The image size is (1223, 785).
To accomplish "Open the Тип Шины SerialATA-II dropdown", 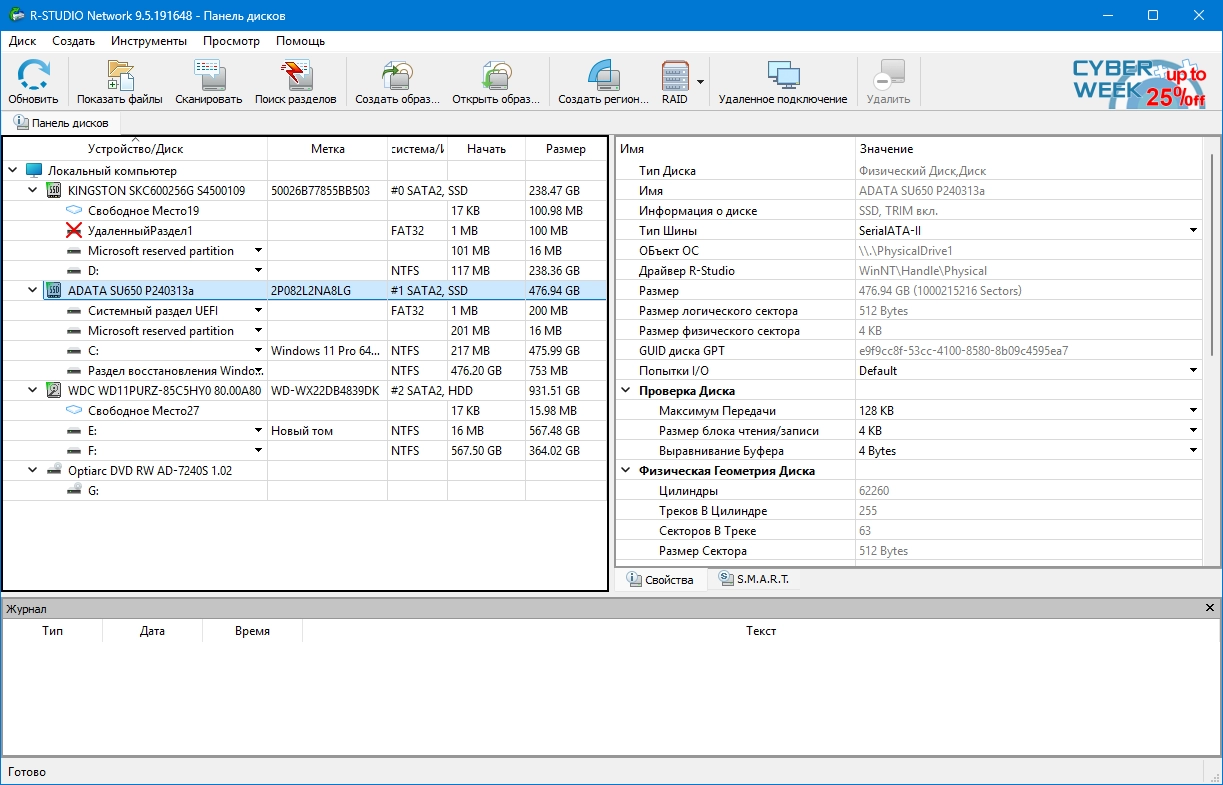I will coord(1193,231).
